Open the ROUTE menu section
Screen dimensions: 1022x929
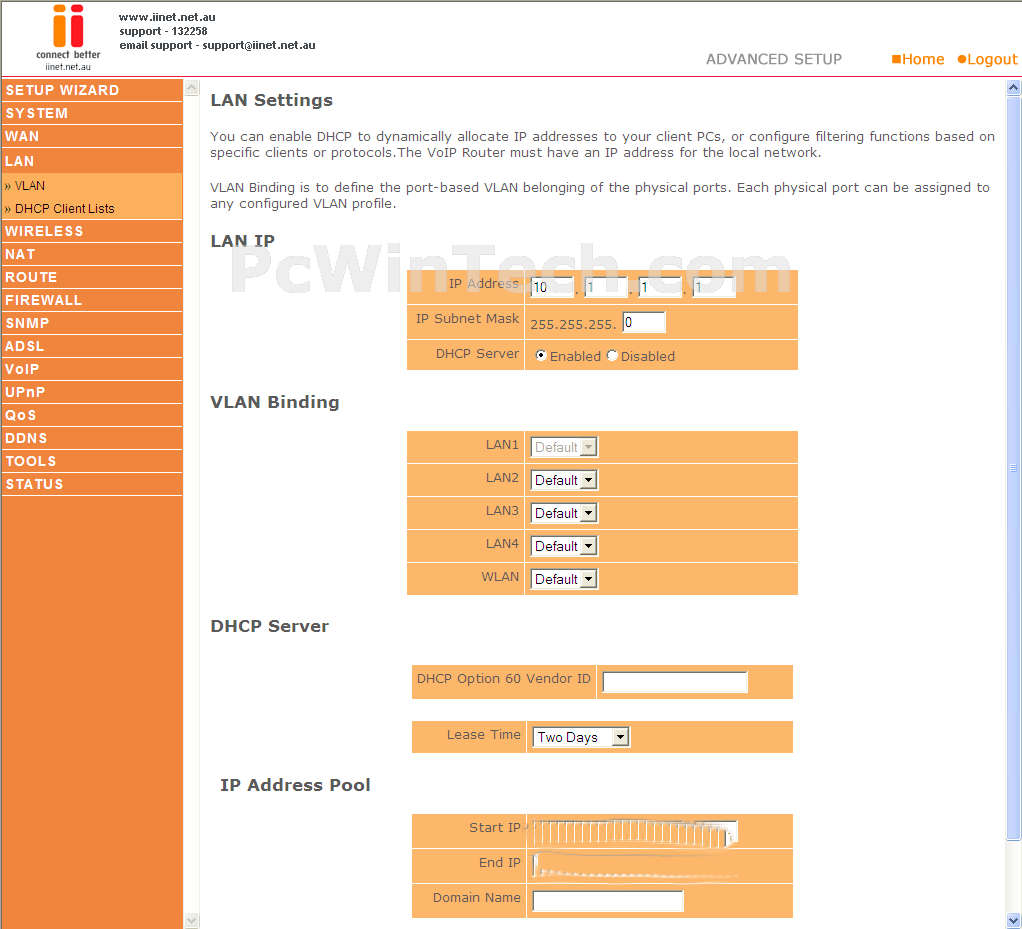(92, 277)
